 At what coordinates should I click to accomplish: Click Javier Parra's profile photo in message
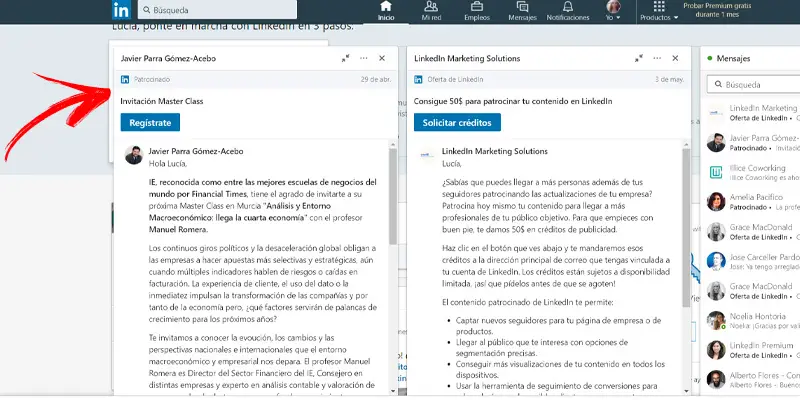134,155
